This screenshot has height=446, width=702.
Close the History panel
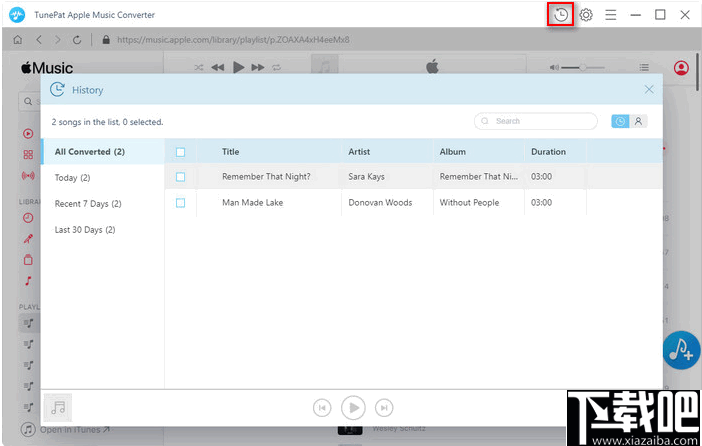coord(649,90)
